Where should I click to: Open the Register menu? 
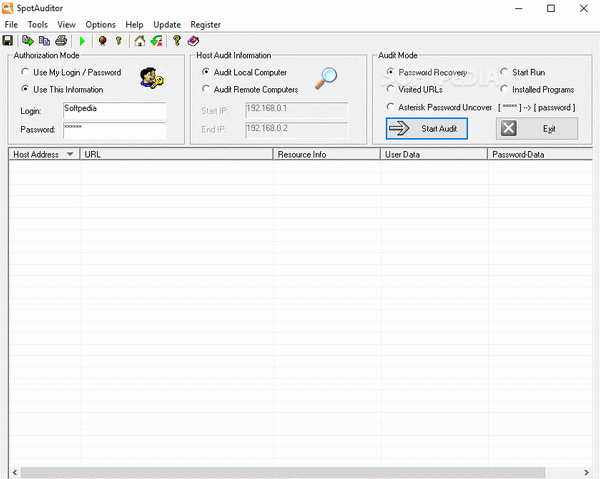coord(205,24)
